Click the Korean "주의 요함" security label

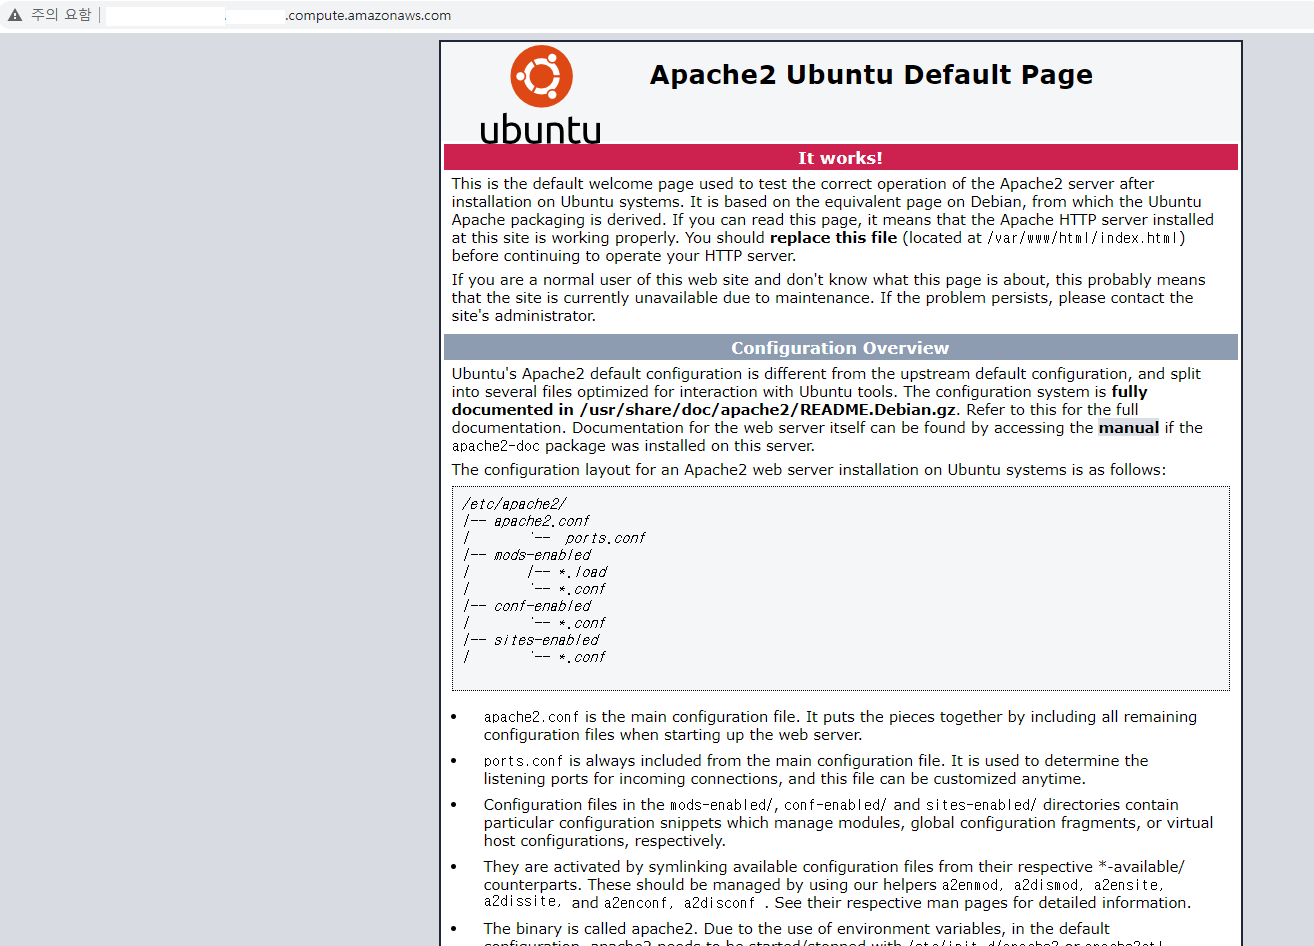61,15
